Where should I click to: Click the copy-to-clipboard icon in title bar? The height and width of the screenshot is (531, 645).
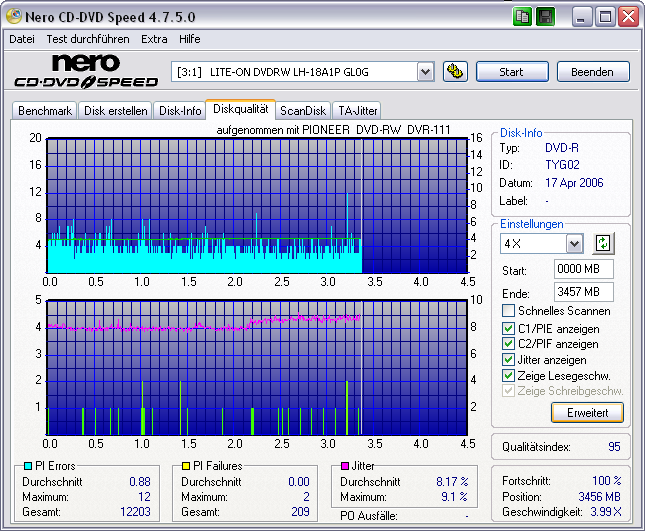pyautogui.click(x=523, y=17)
